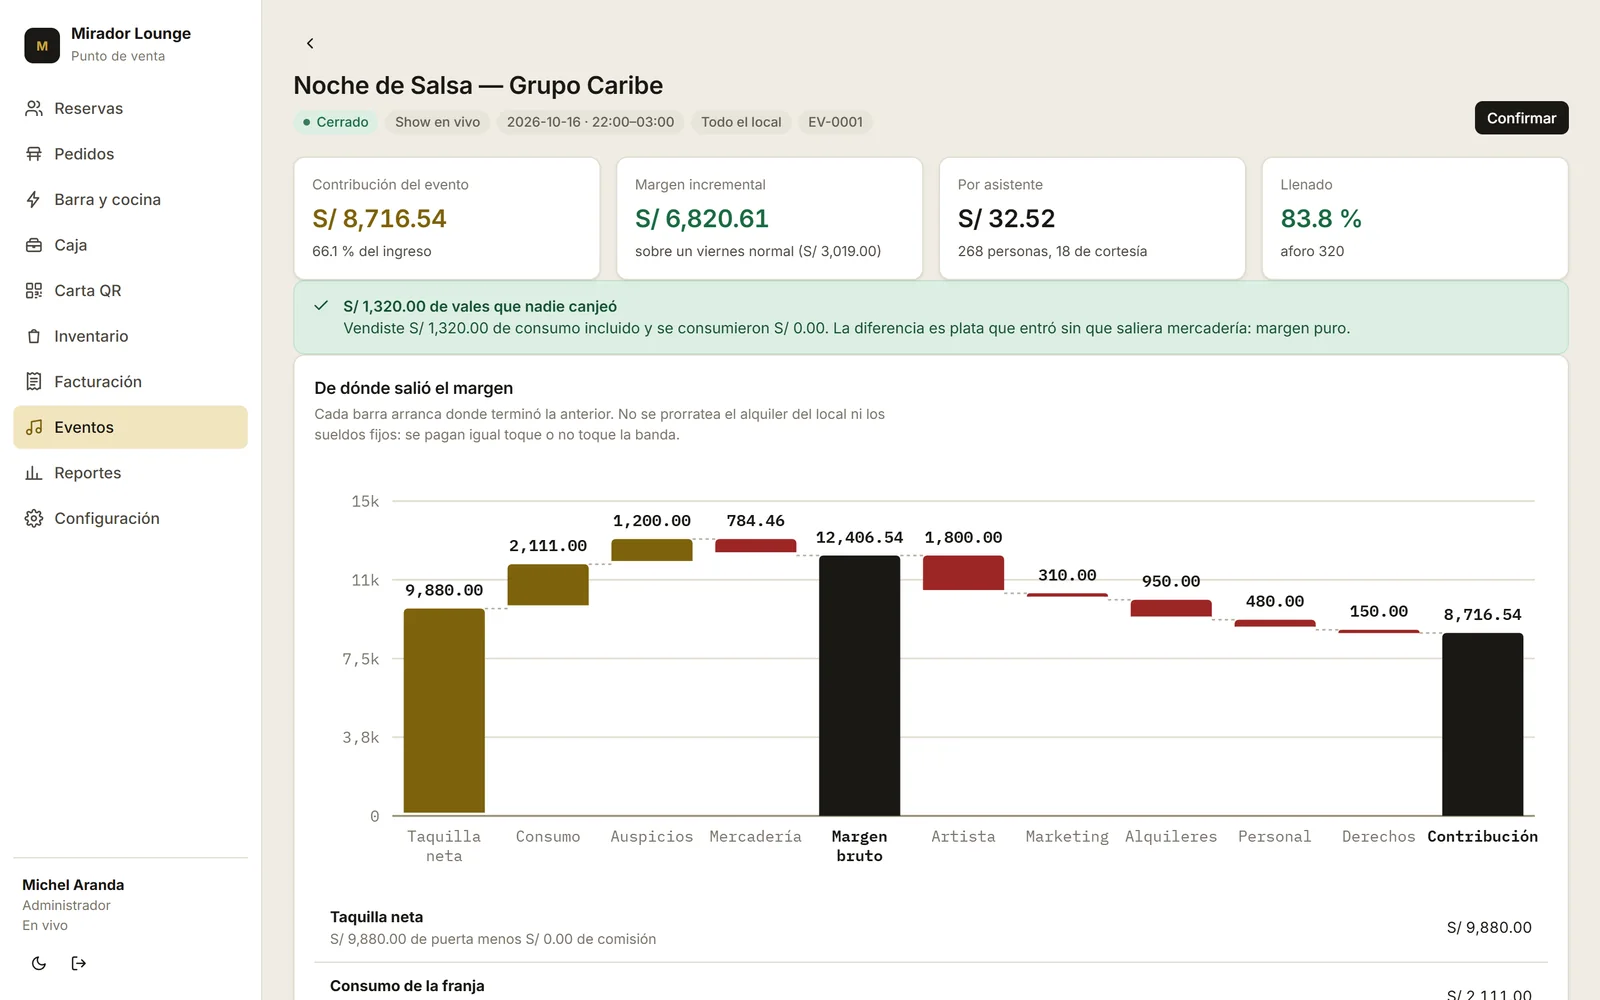The width and height of the screenshot is (1600, 1000).
Task: Click the EV-0001 event code tag
Action: coord(835,122)
